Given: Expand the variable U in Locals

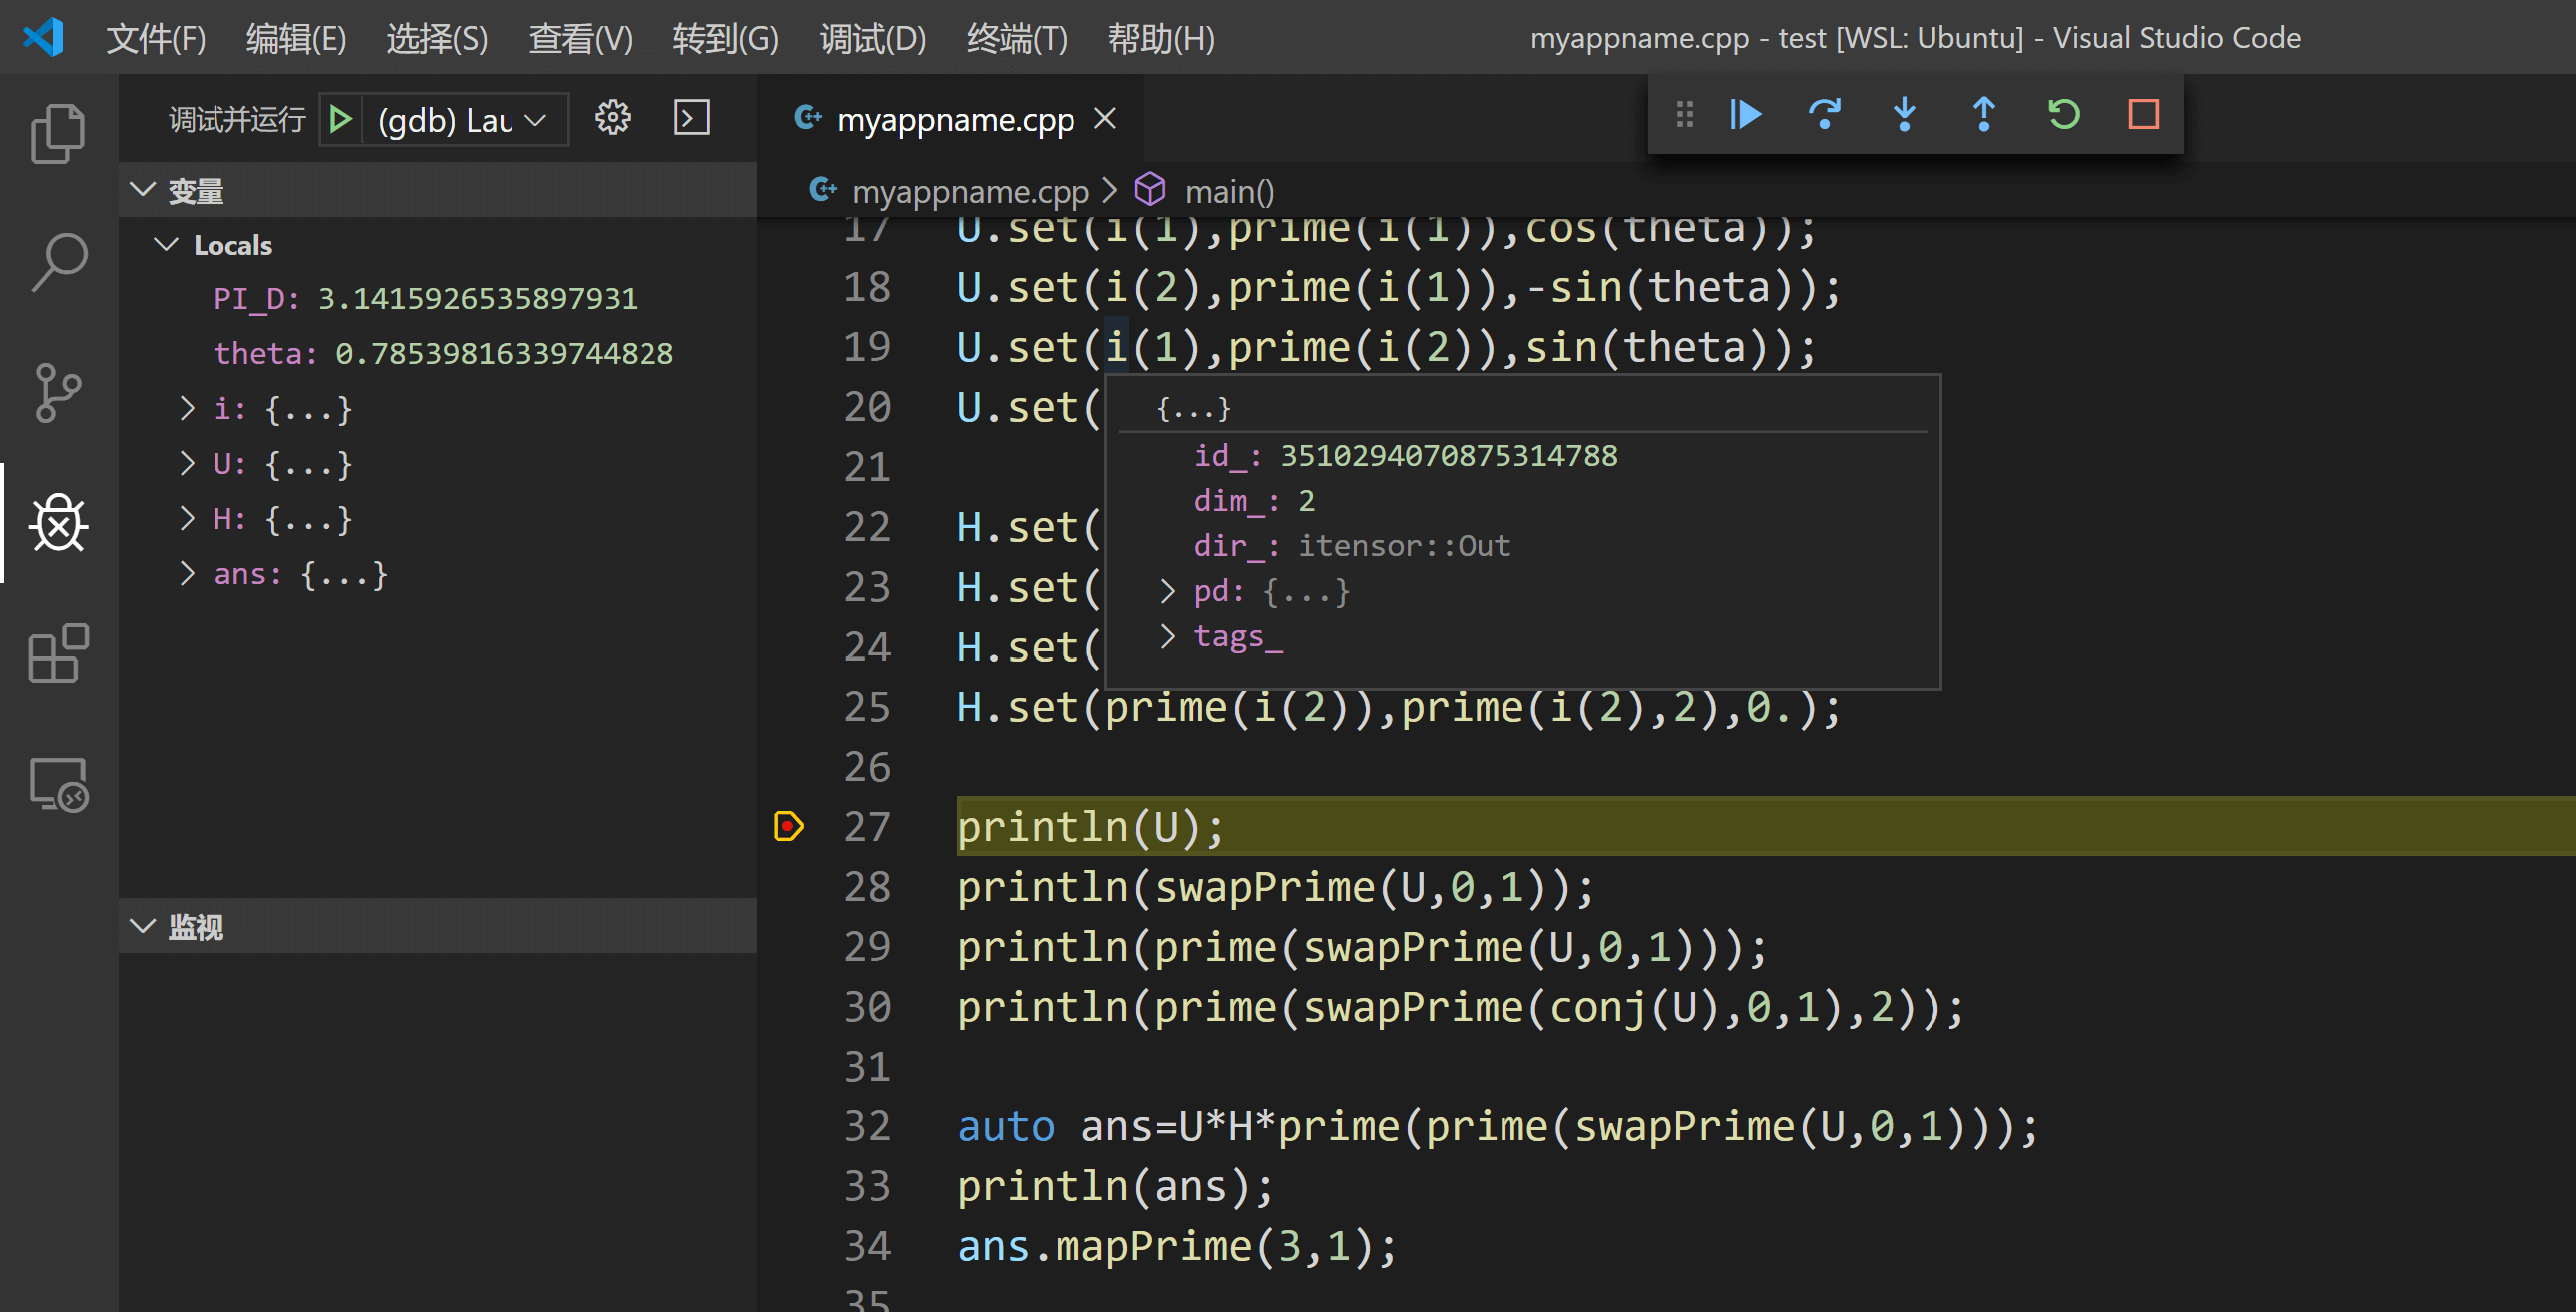Looking at the screenshot, I should [187, 464].
